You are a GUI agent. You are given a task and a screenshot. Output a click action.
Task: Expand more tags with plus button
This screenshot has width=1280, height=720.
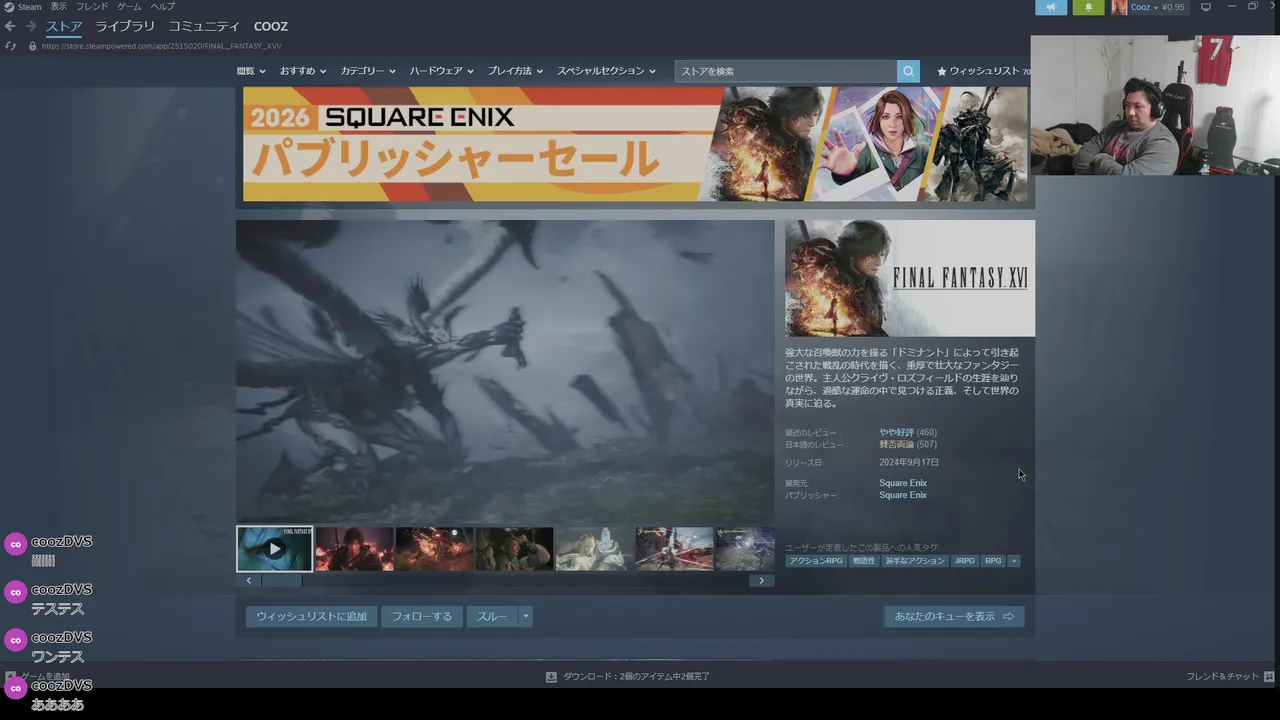1014,561
